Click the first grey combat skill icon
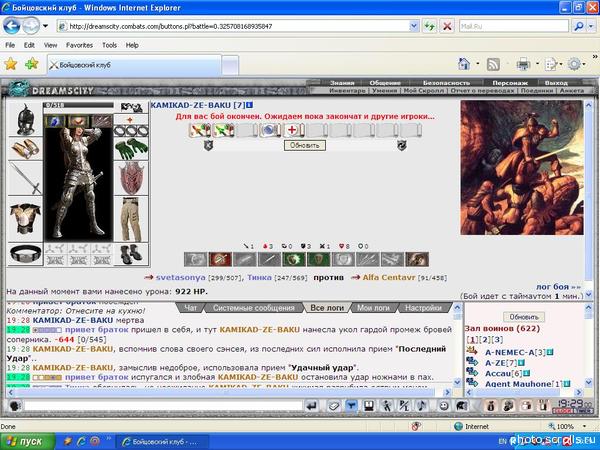 tap(196, 259)
